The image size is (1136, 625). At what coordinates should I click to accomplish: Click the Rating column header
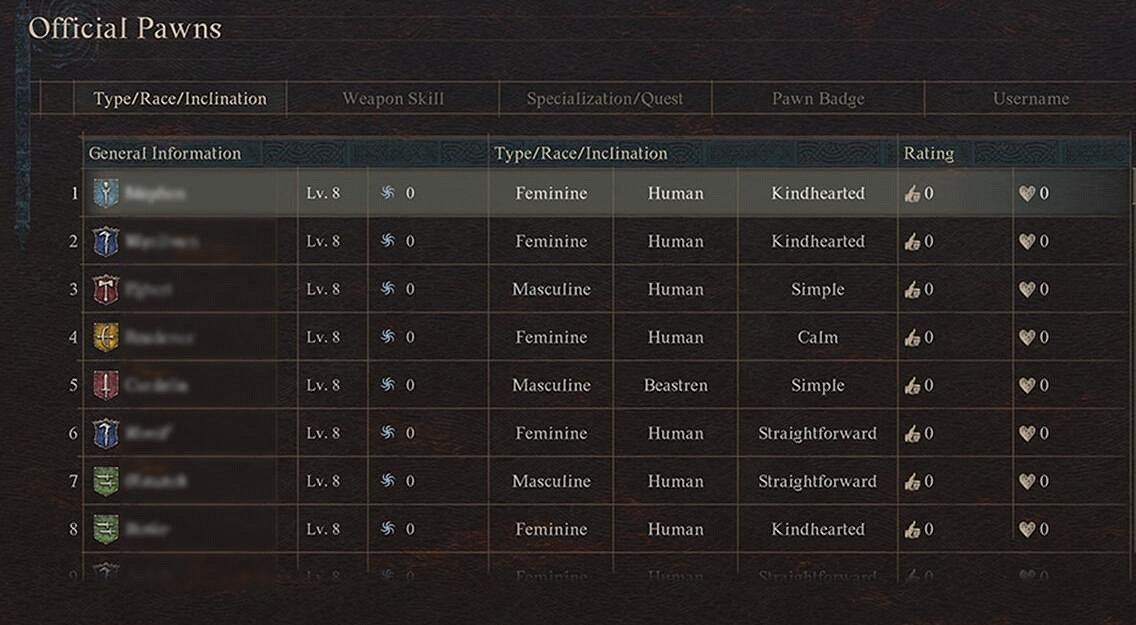click(x=929, y=153)
